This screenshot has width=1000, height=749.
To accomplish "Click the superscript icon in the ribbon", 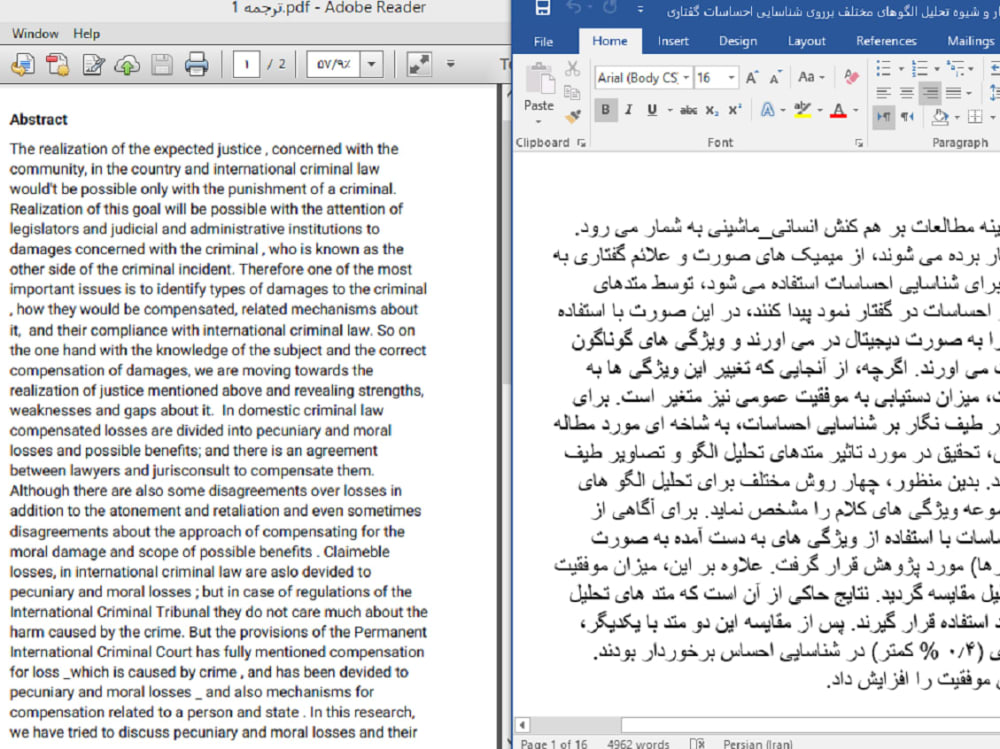I will [x=734, y=109].
